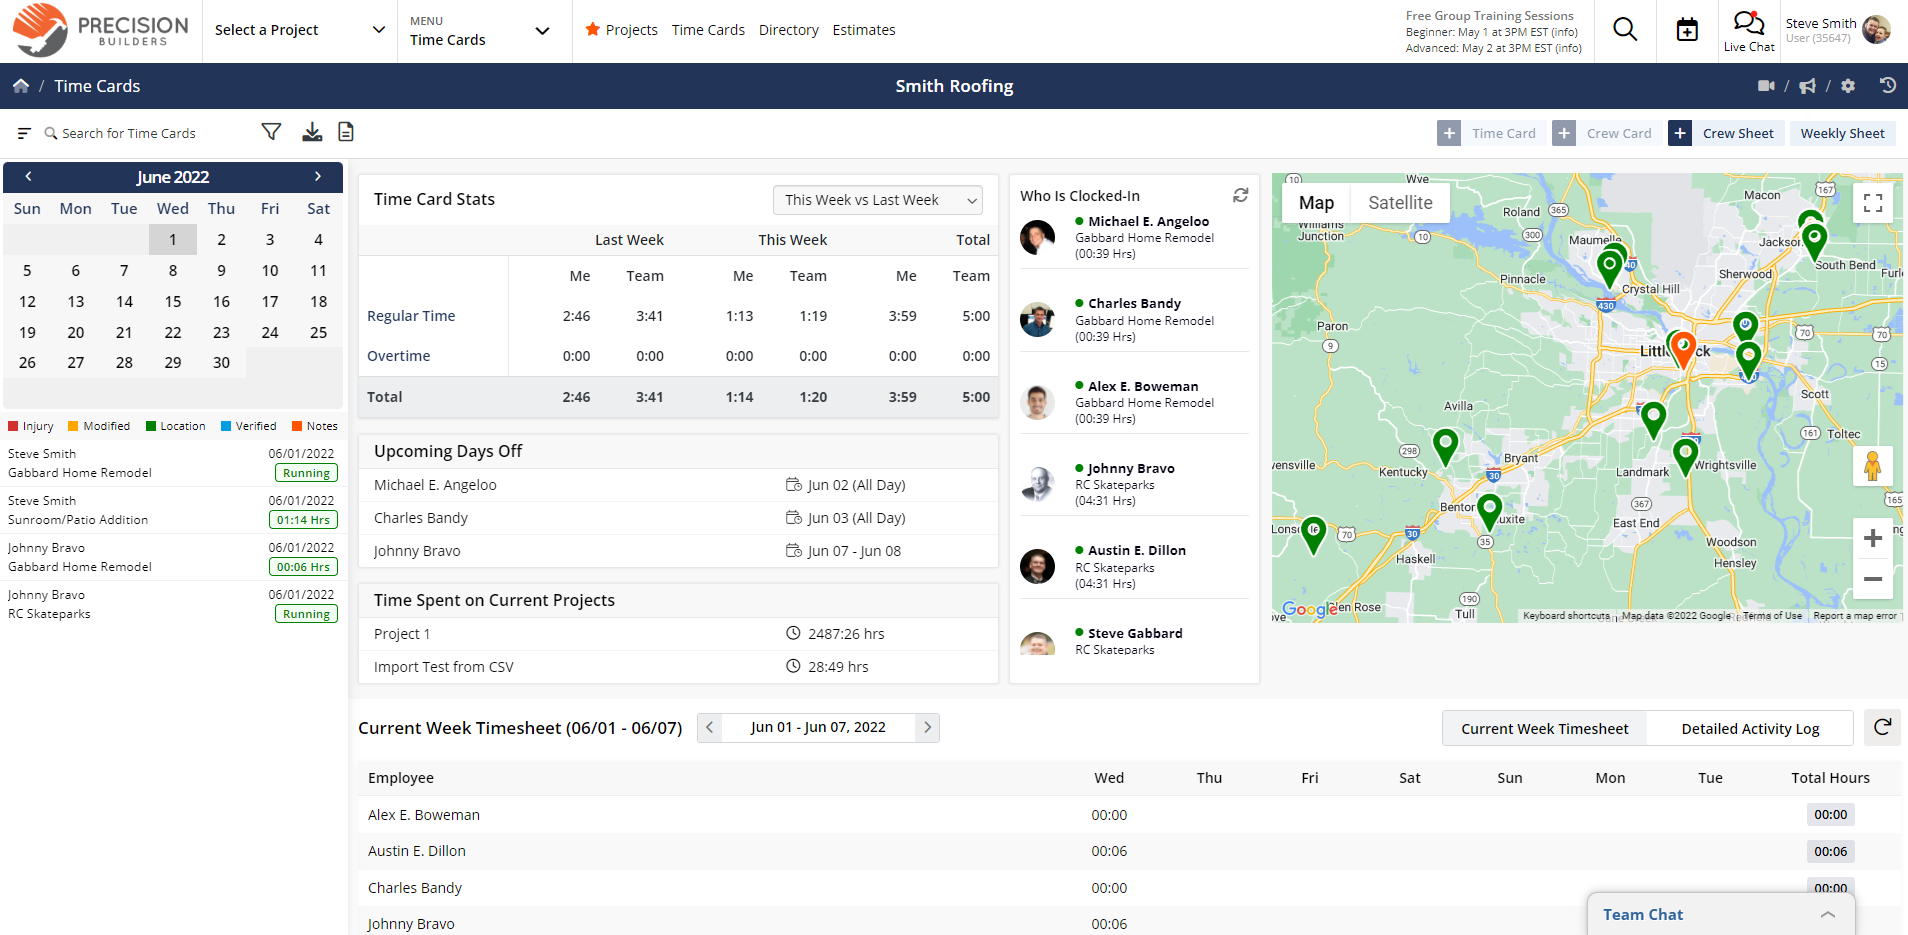Open the Weekly Sheet button
This screenshot has height=935, width=1908.
click(x=1842, y=132)
